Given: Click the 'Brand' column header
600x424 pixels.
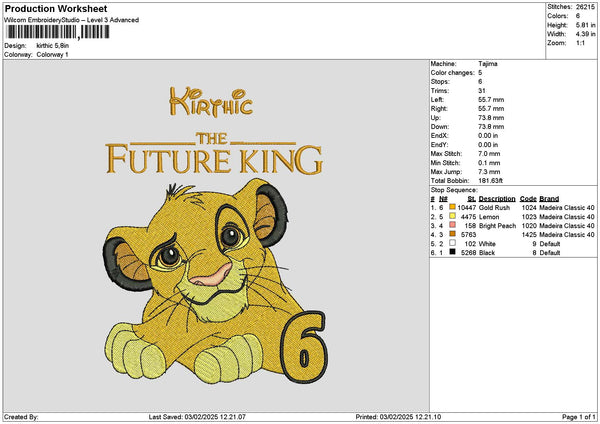Looking at the screenshot, I should (549, 199).
